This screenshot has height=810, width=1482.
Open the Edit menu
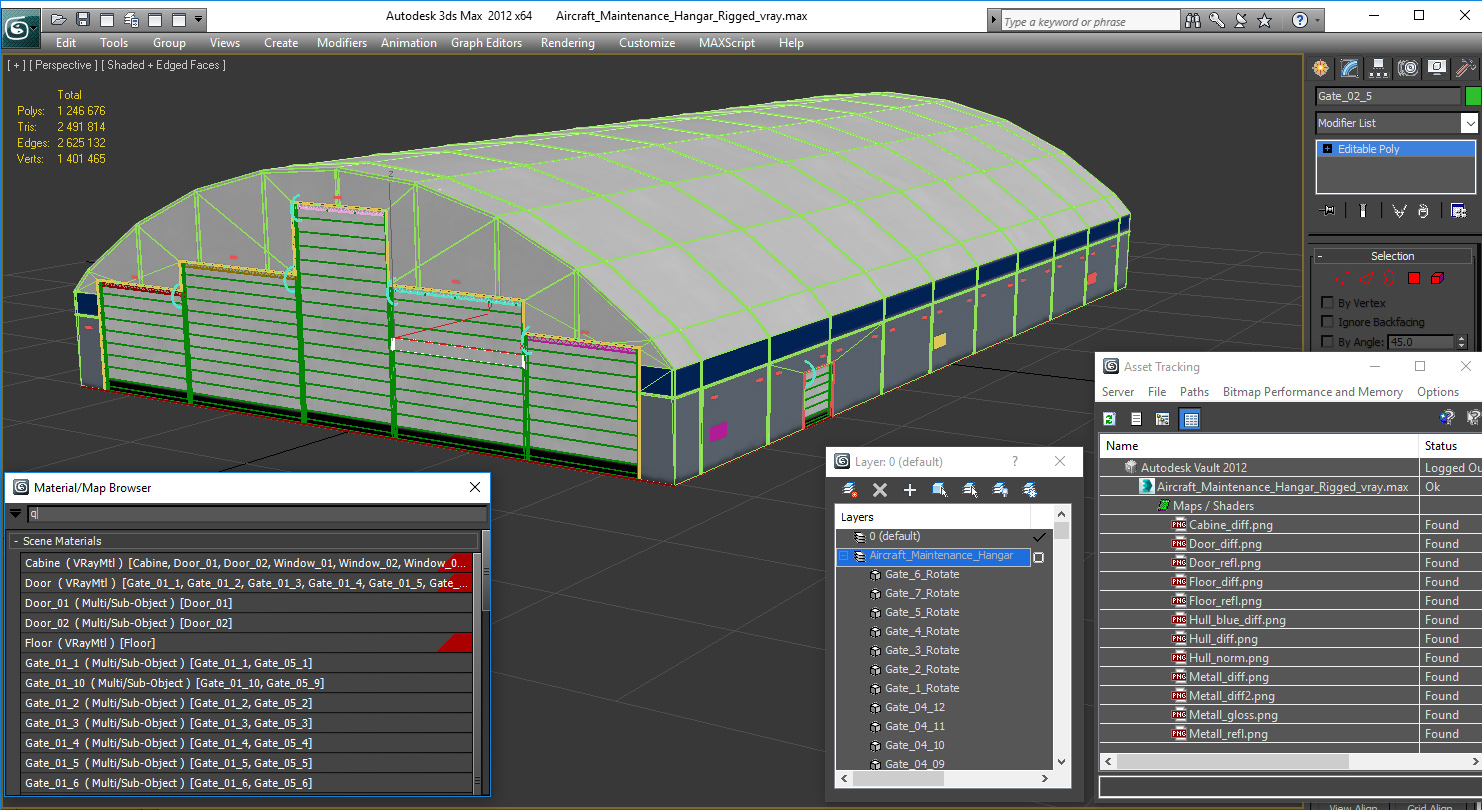click(66, 43)
